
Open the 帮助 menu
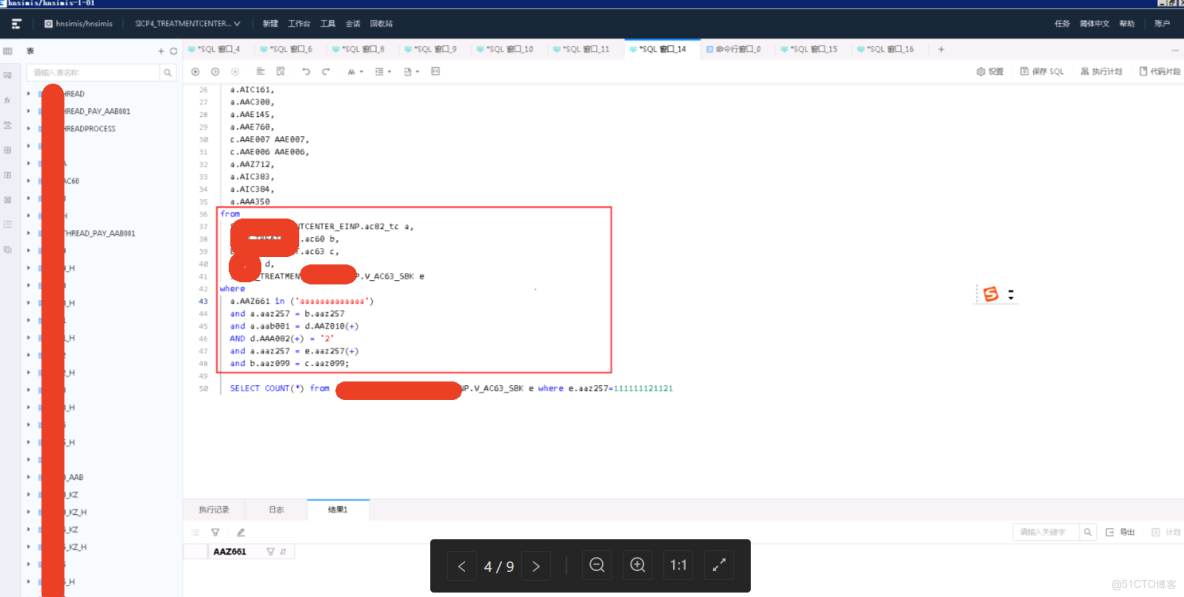click(x=1127, y=23)
